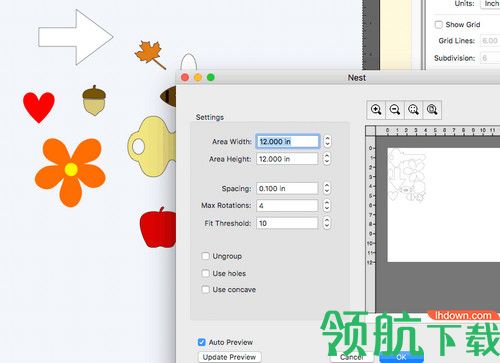Click the Spacing stepper
Screen dimensions: 500x363
click(327, 188)
